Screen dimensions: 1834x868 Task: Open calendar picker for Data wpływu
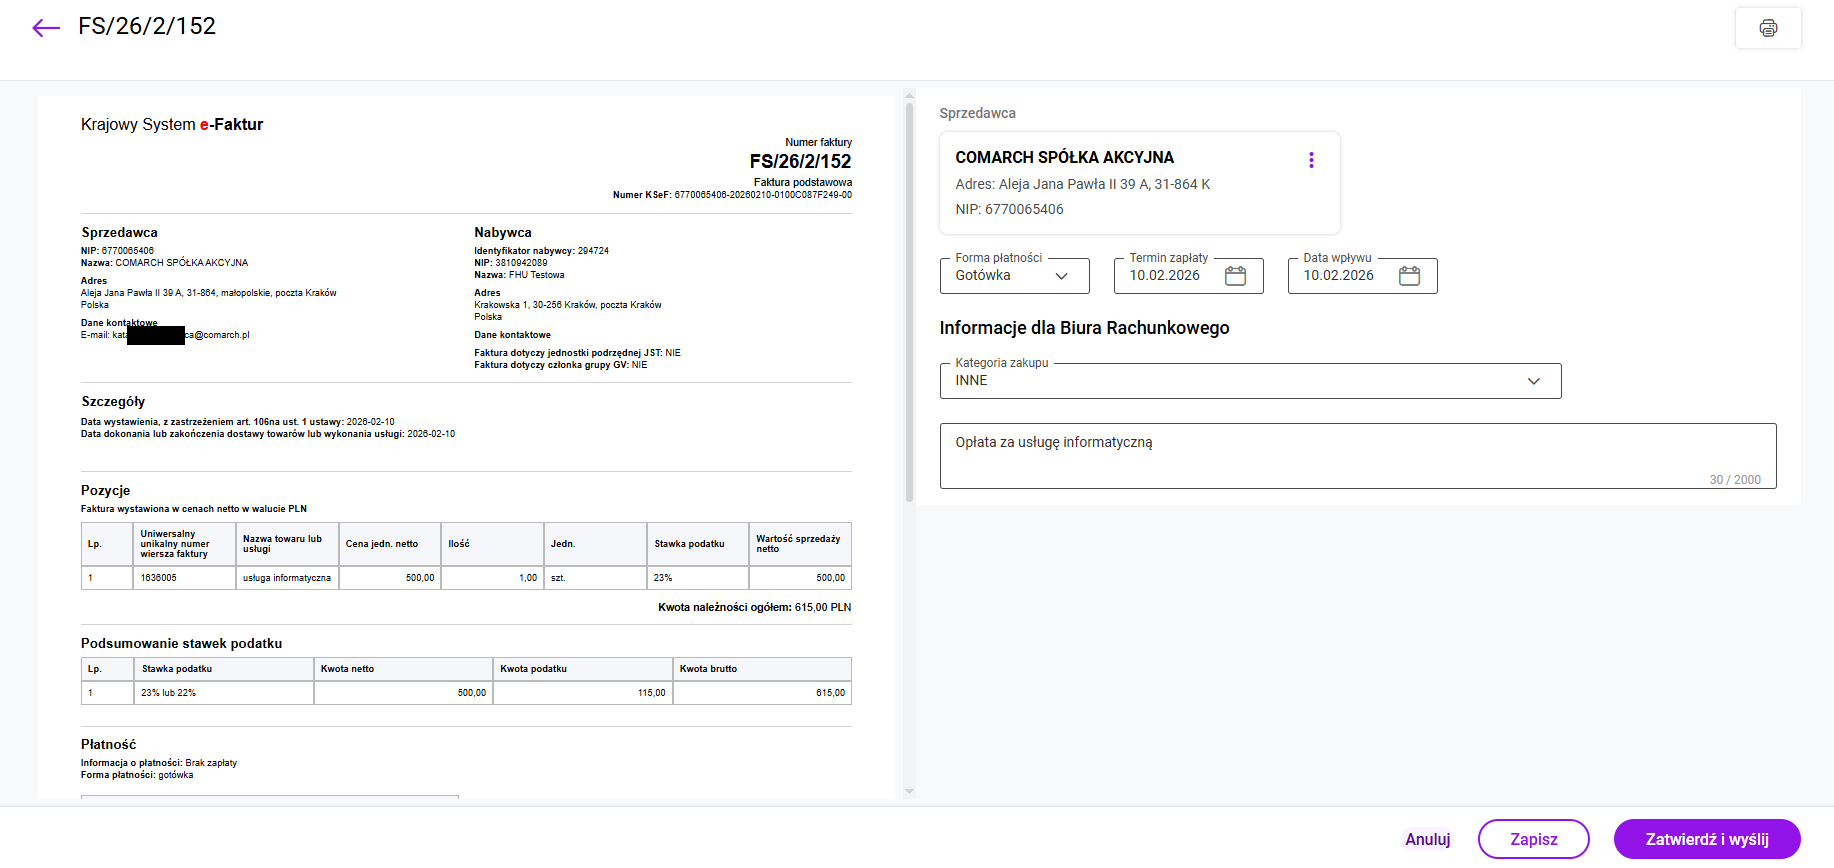[x=1409, y=276]
